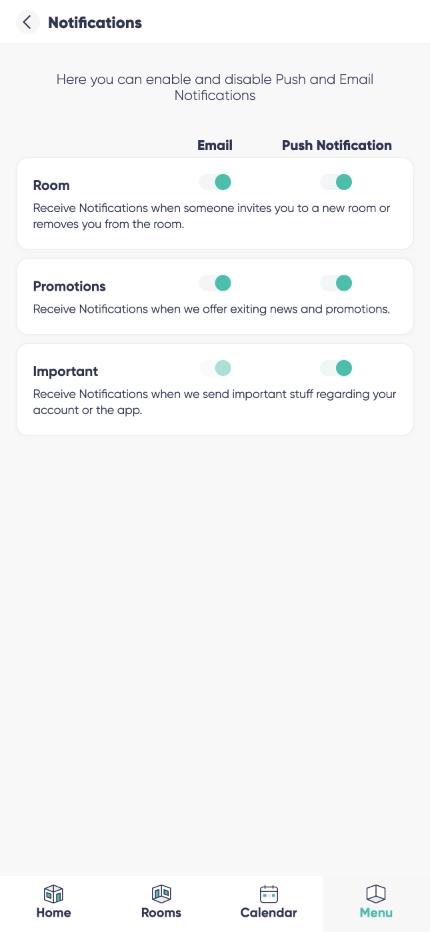Switch to the Rooms tab label

161,912
